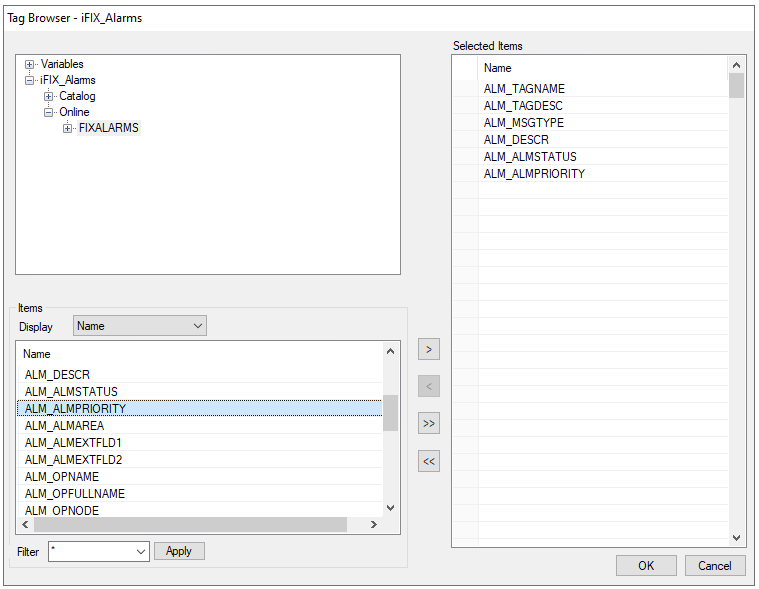The image size is (759, 589).
Task: Click the Items list horizontal scrollbar thumb
Action: (190, 524)
